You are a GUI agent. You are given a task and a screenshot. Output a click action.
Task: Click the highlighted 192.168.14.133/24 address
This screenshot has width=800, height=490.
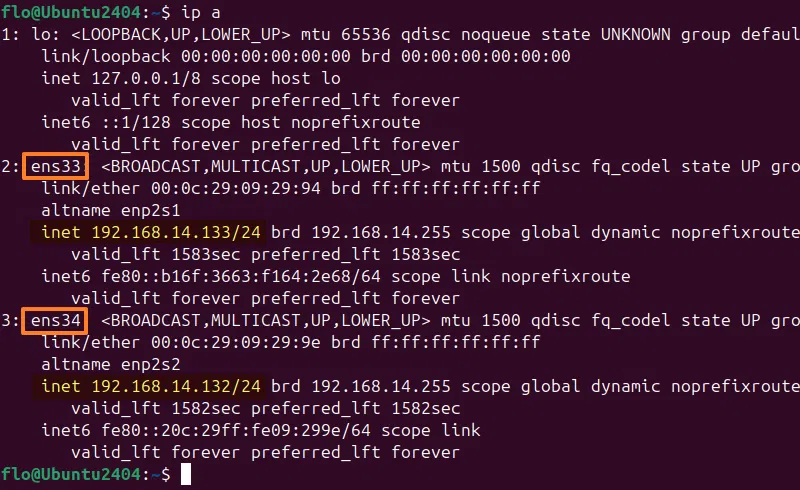(x=176, y=232)
